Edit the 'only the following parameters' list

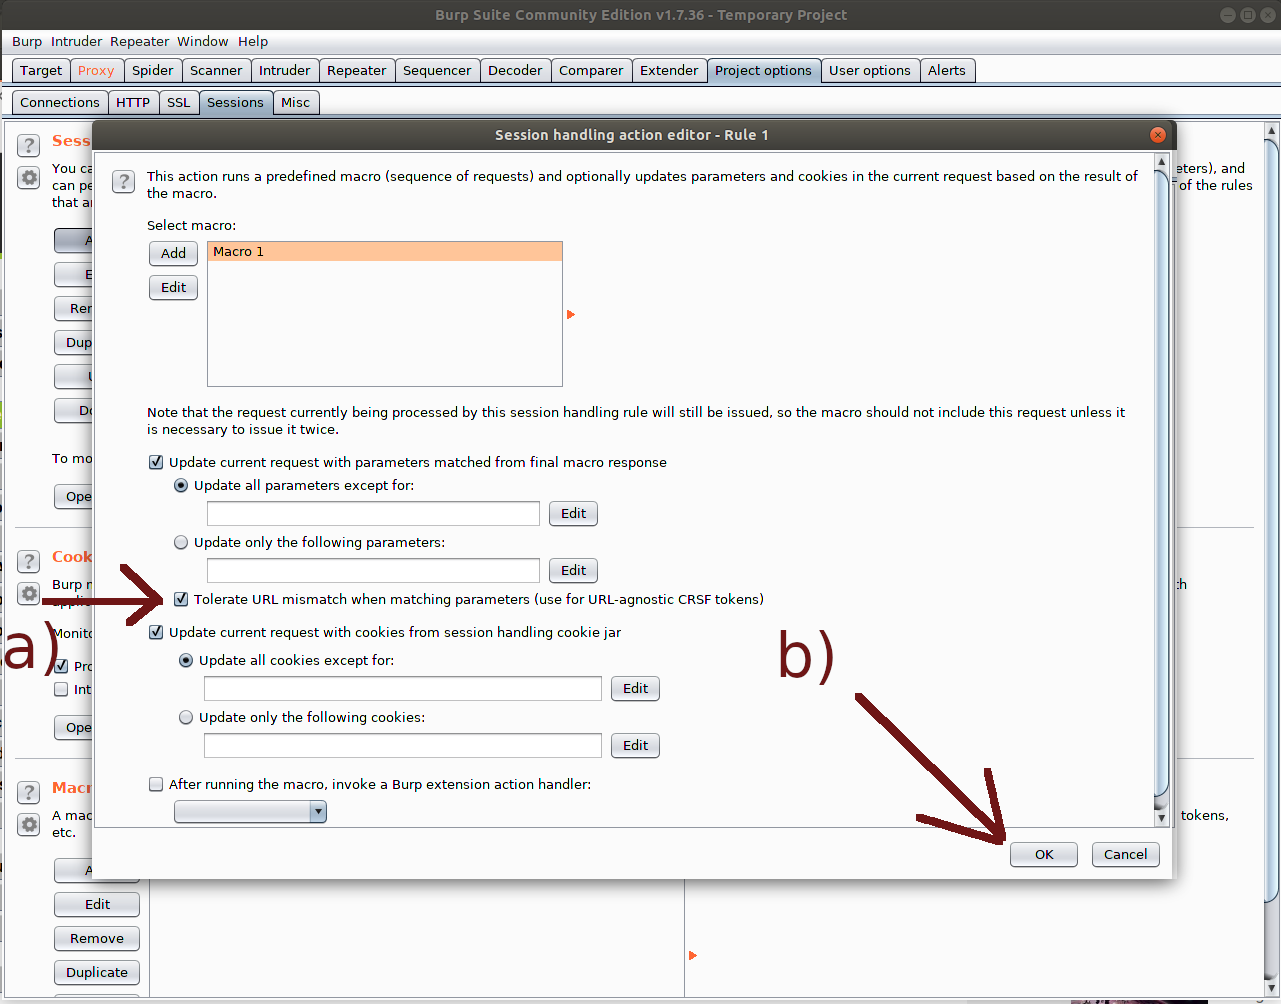pyautogui.click(x=574, y=570)
